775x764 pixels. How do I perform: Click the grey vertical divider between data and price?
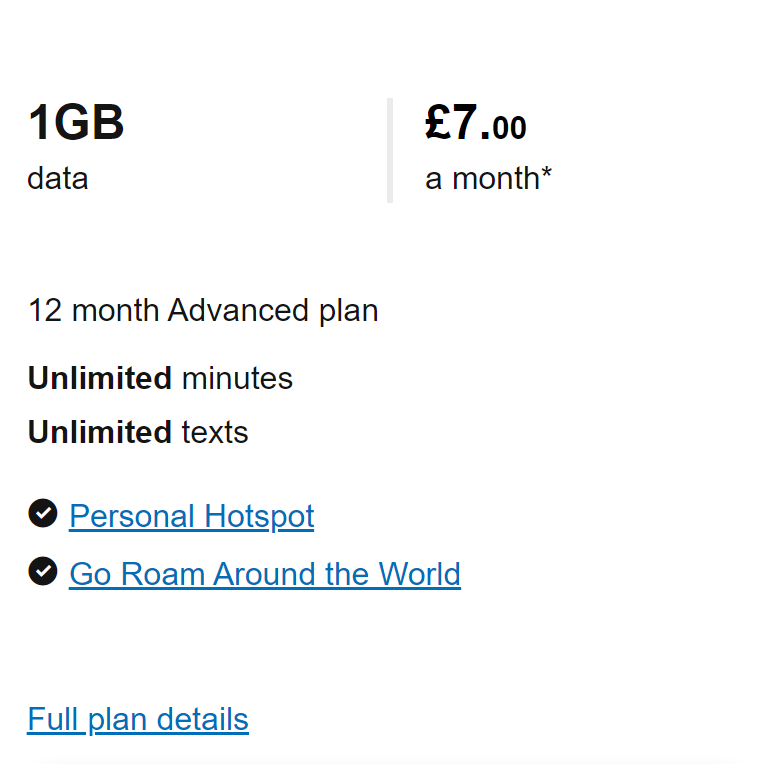click(390, 150)
